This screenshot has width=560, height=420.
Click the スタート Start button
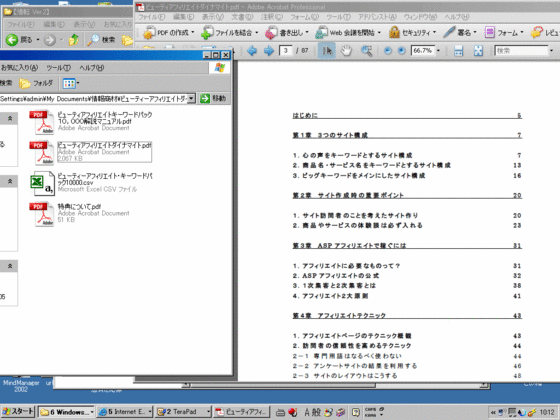click(18, 412)
